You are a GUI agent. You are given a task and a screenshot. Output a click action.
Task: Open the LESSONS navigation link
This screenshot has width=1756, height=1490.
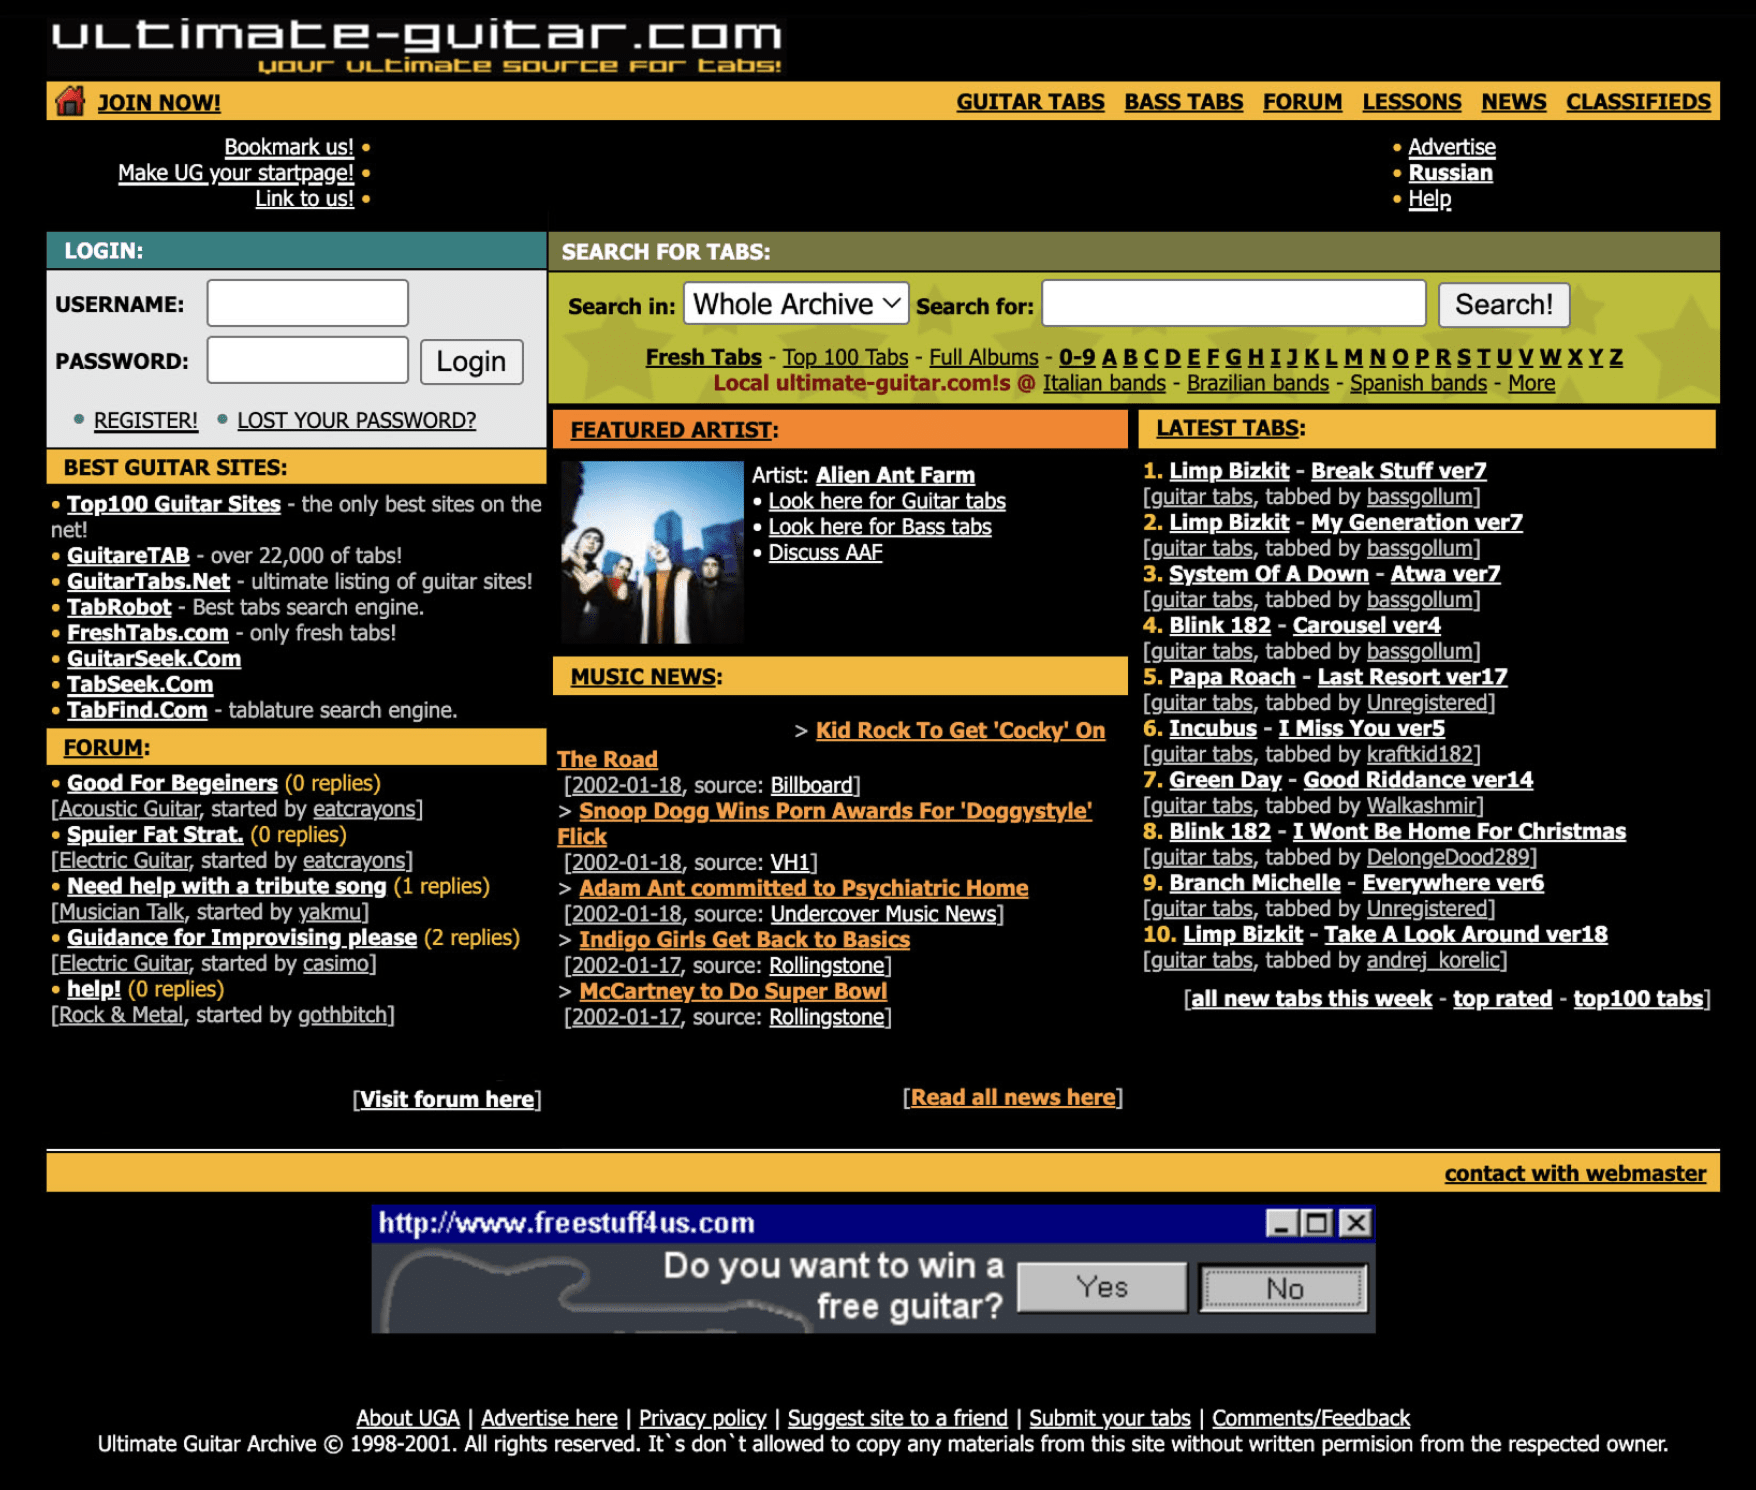(x=1412, y=102)
